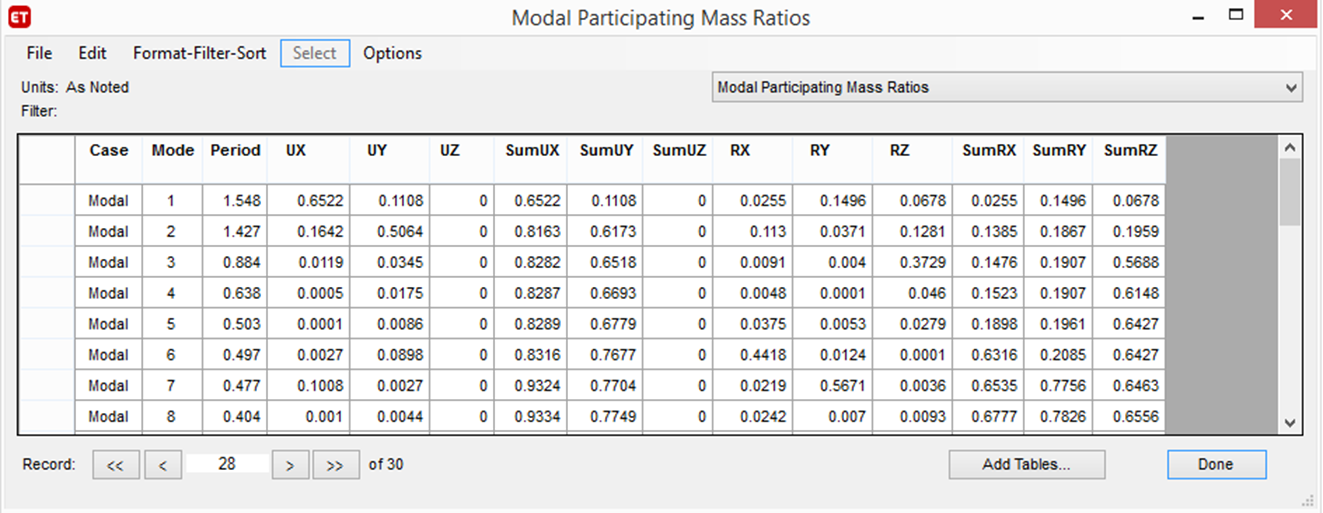Click the record number input field
This screenshot has height=513, width=1323.
pos(227,464)
